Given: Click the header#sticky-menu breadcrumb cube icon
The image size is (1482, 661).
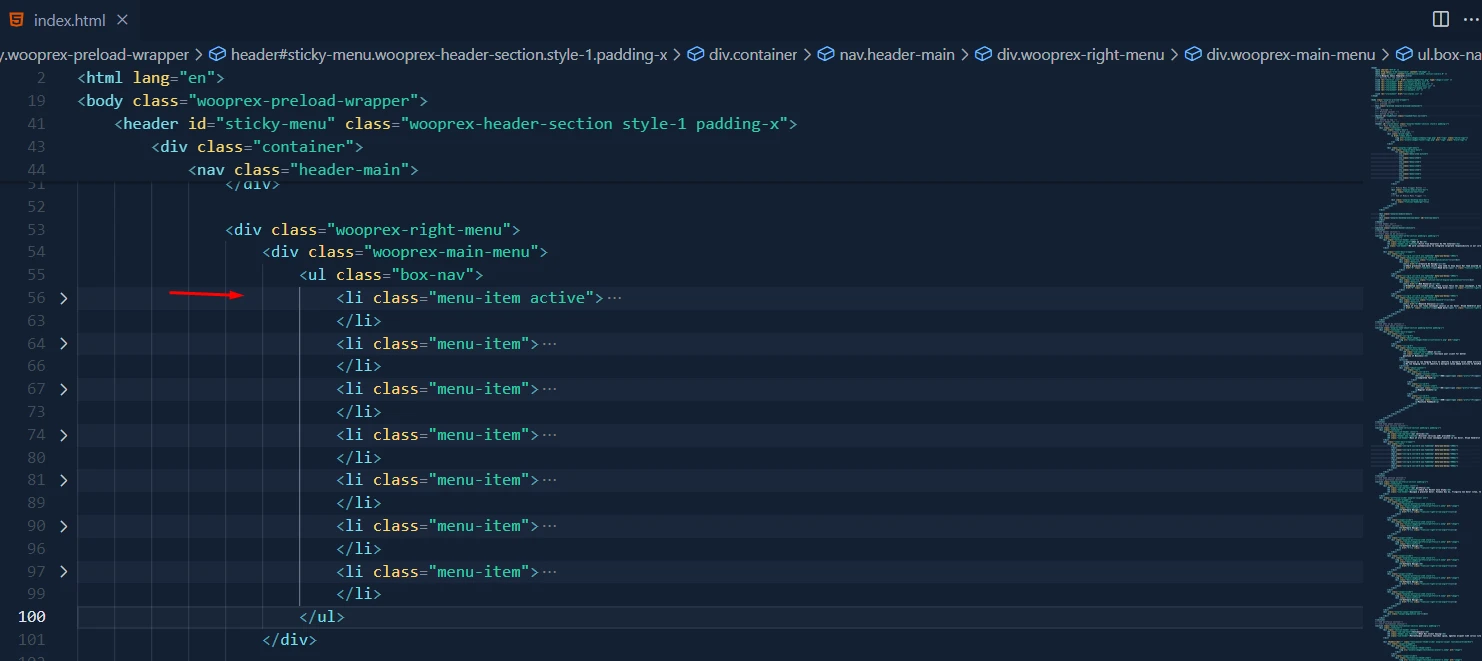Looking at the screenshot, I should 217,55.
